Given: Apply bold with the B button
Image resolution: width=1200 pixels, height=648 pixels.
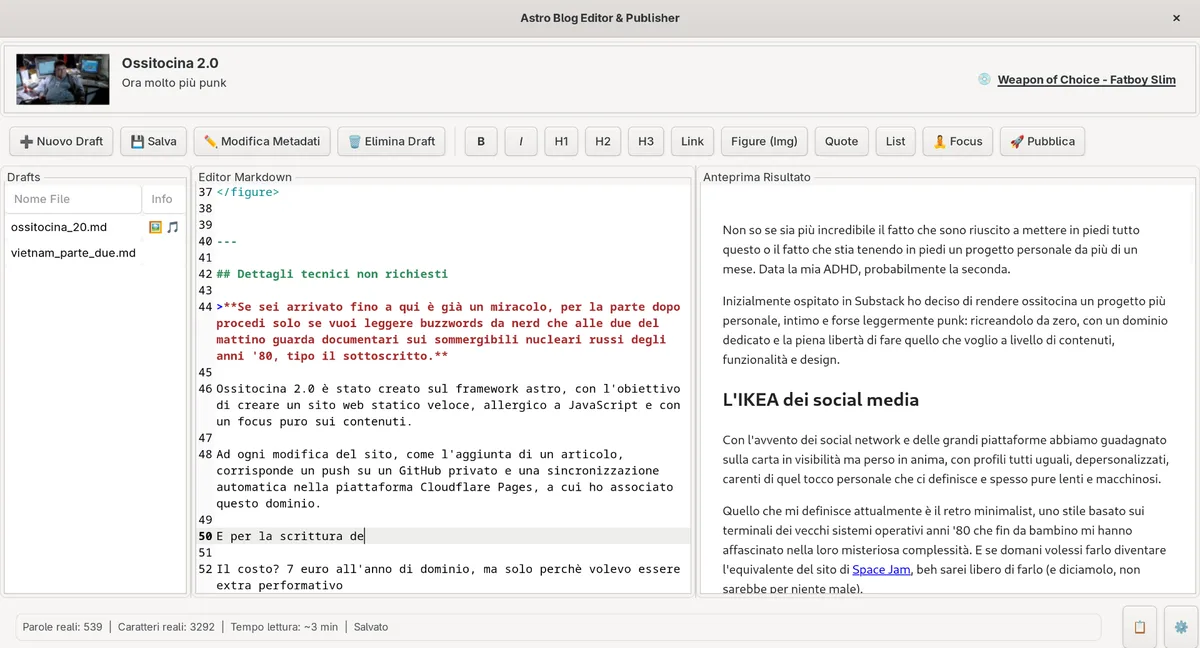Looking at the screenshot, I should (x=481, y=141).
